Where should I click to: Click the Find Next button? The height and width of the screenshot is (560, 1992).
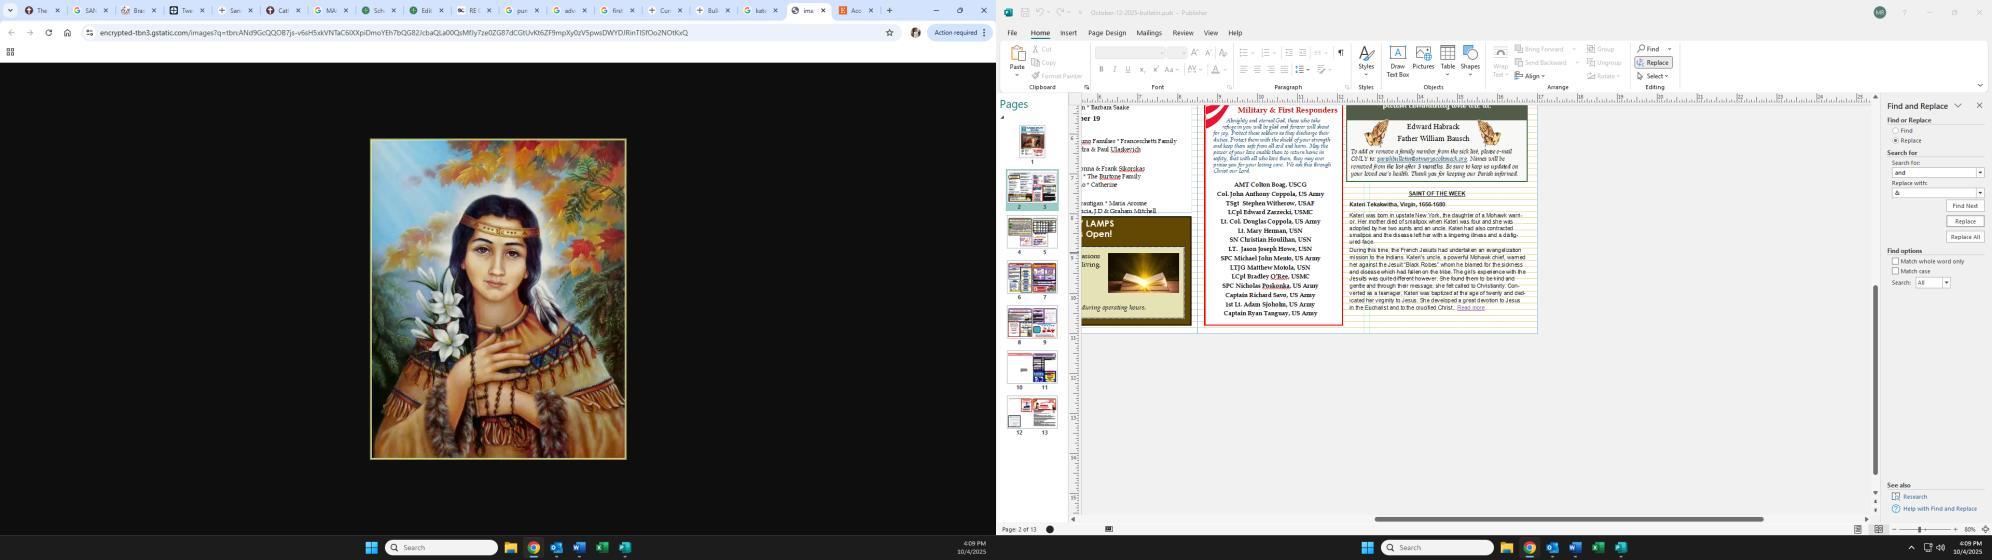[1964, 206]
